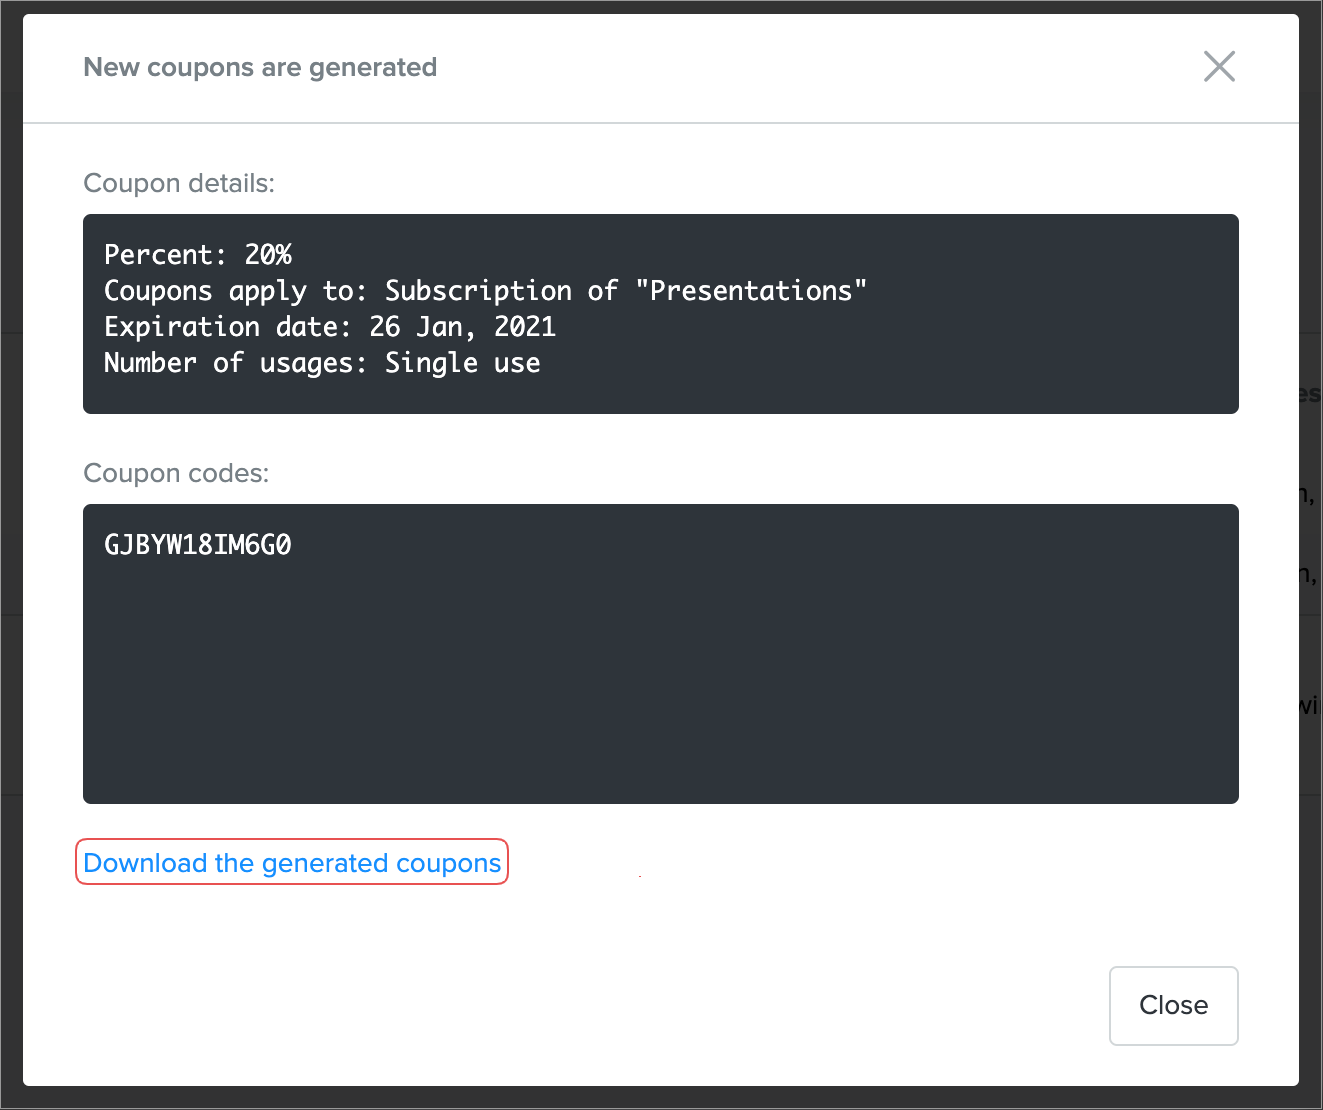Click the word "Subscription" in the details
Image resolution: width=1323 pixels, height=1110 pixels.
(x=478, y=291)
